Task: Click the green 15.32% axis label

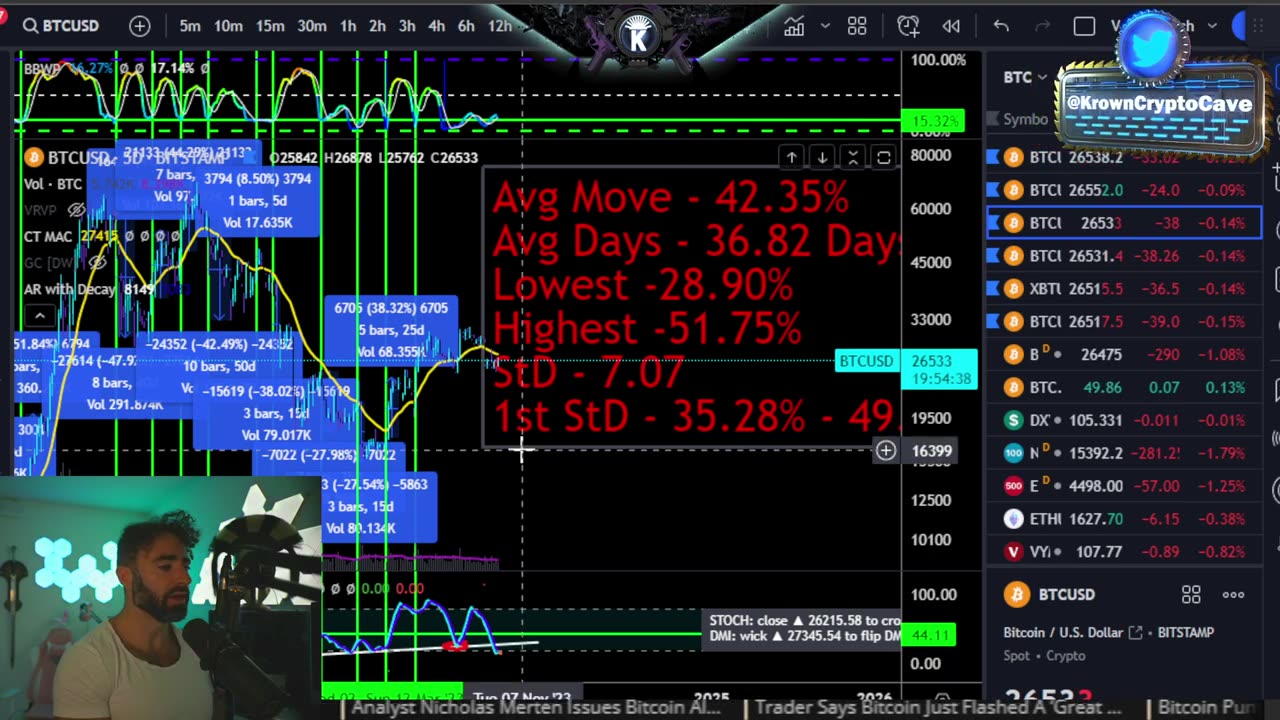Action: pyautogui.click(x=933, y=121)
